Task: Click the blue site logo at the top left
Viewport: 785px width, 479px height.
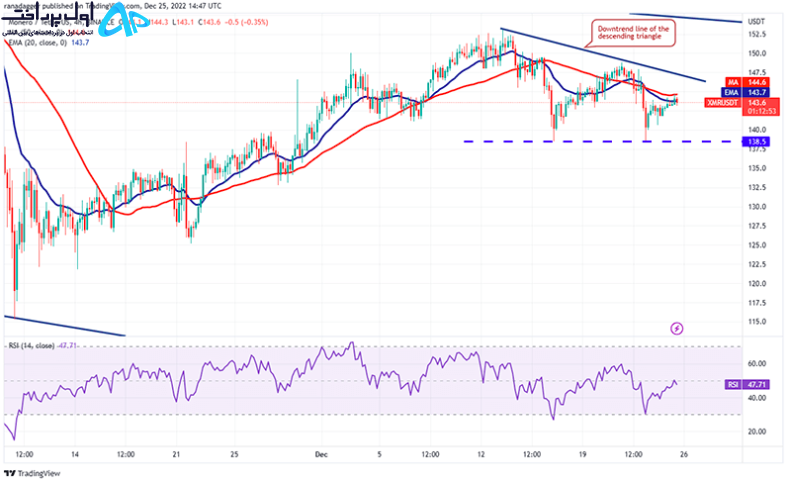Action: [119, 24]
